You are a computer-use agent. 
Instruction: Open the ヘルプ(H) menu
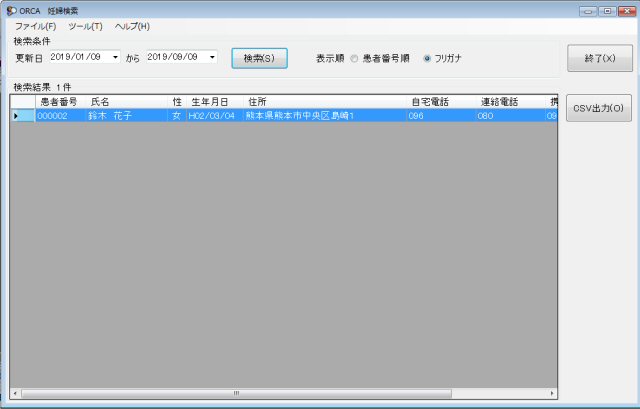tap(132, 27)
